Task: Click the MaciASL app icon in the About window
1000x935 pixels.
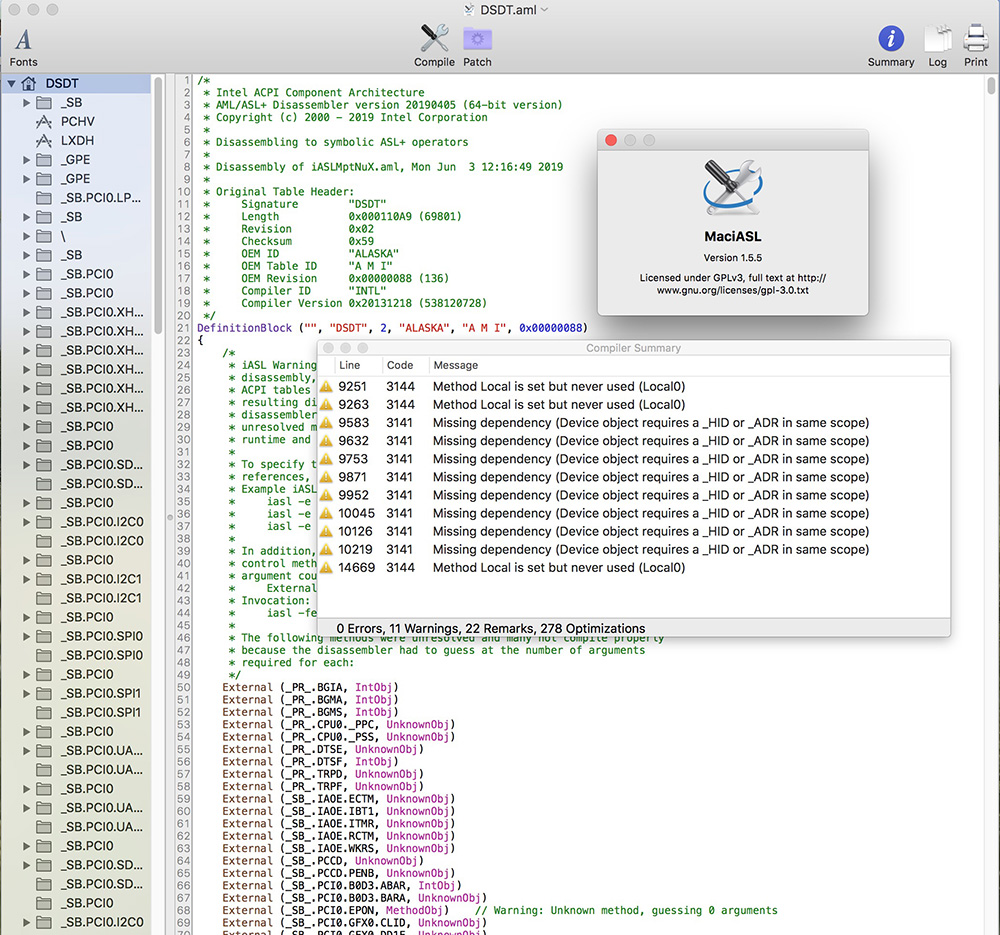Action: pyautogui.click(x=733, y=187)
